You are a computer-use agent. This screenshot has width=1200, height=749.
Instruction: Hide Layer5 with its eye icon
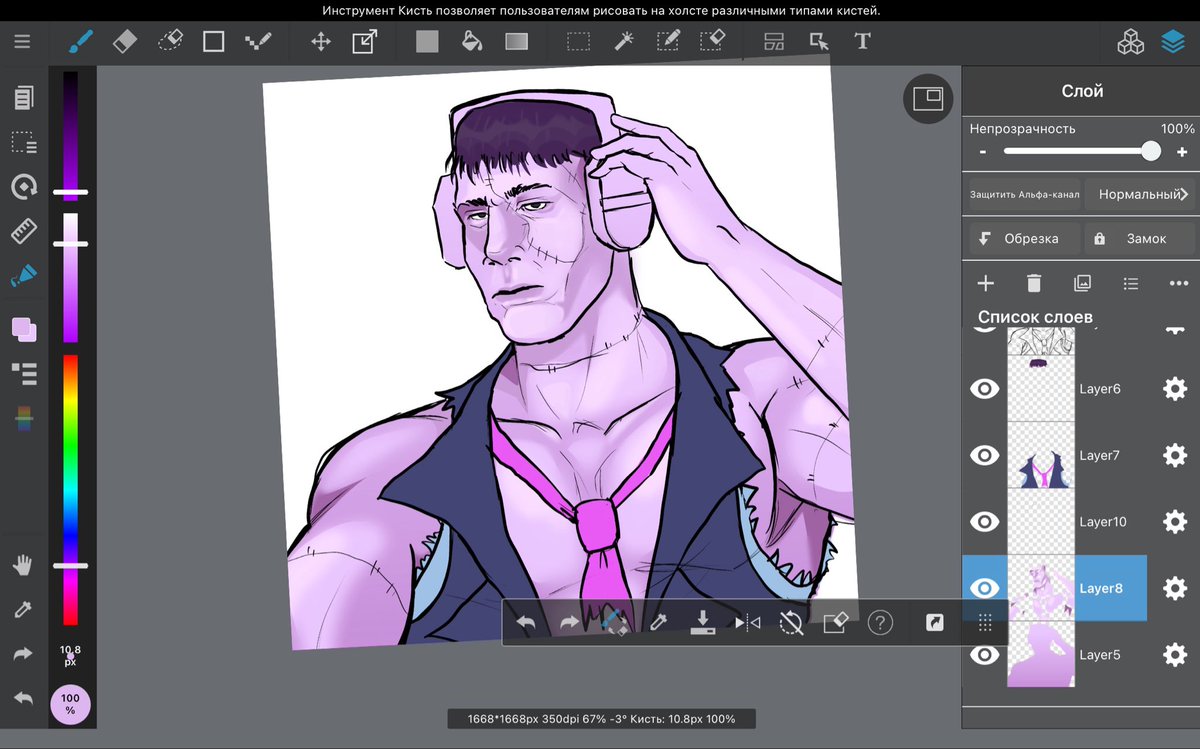click(x=985, y=655)
